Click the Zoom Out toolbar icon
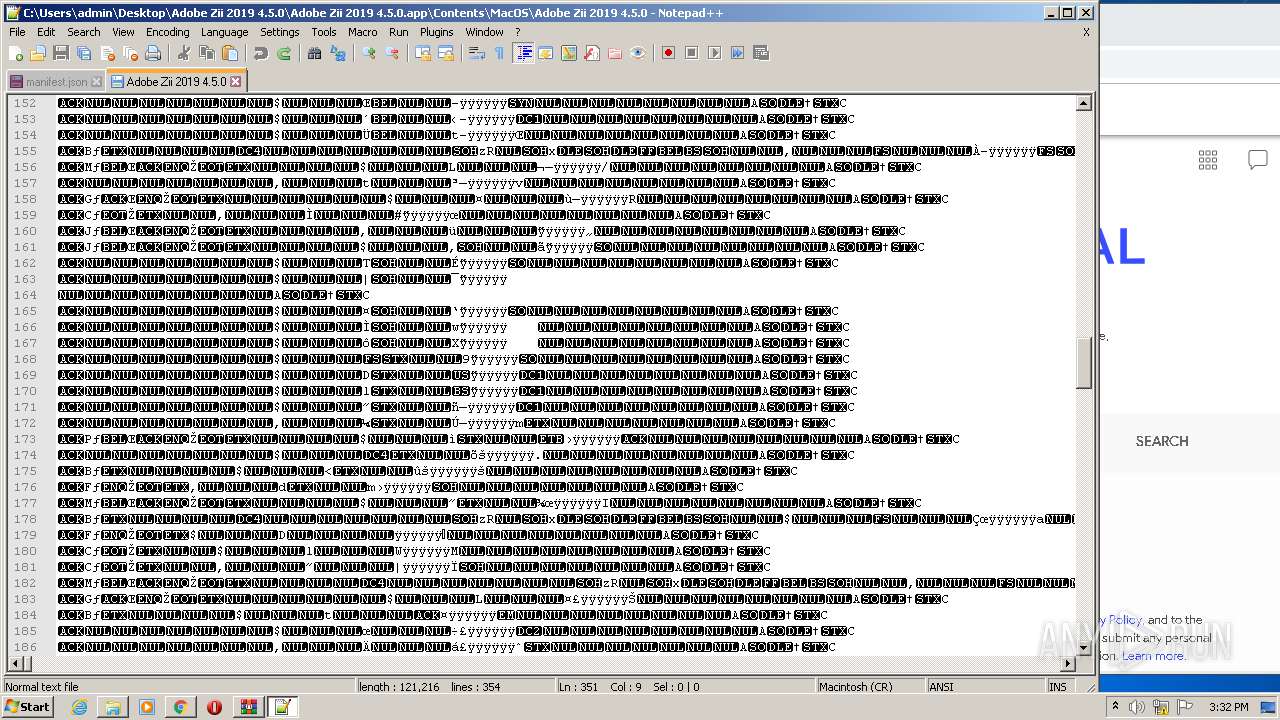This screenshot has height=720, width=1280. 392,53
